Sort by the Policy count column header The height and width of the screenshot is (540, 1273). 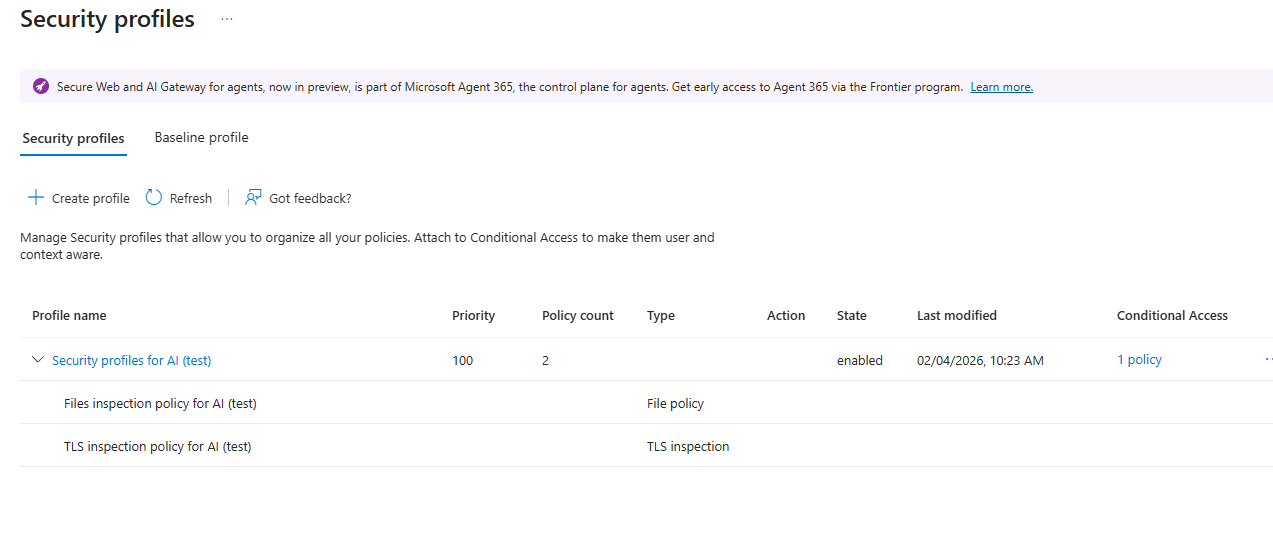click(578, 315)
